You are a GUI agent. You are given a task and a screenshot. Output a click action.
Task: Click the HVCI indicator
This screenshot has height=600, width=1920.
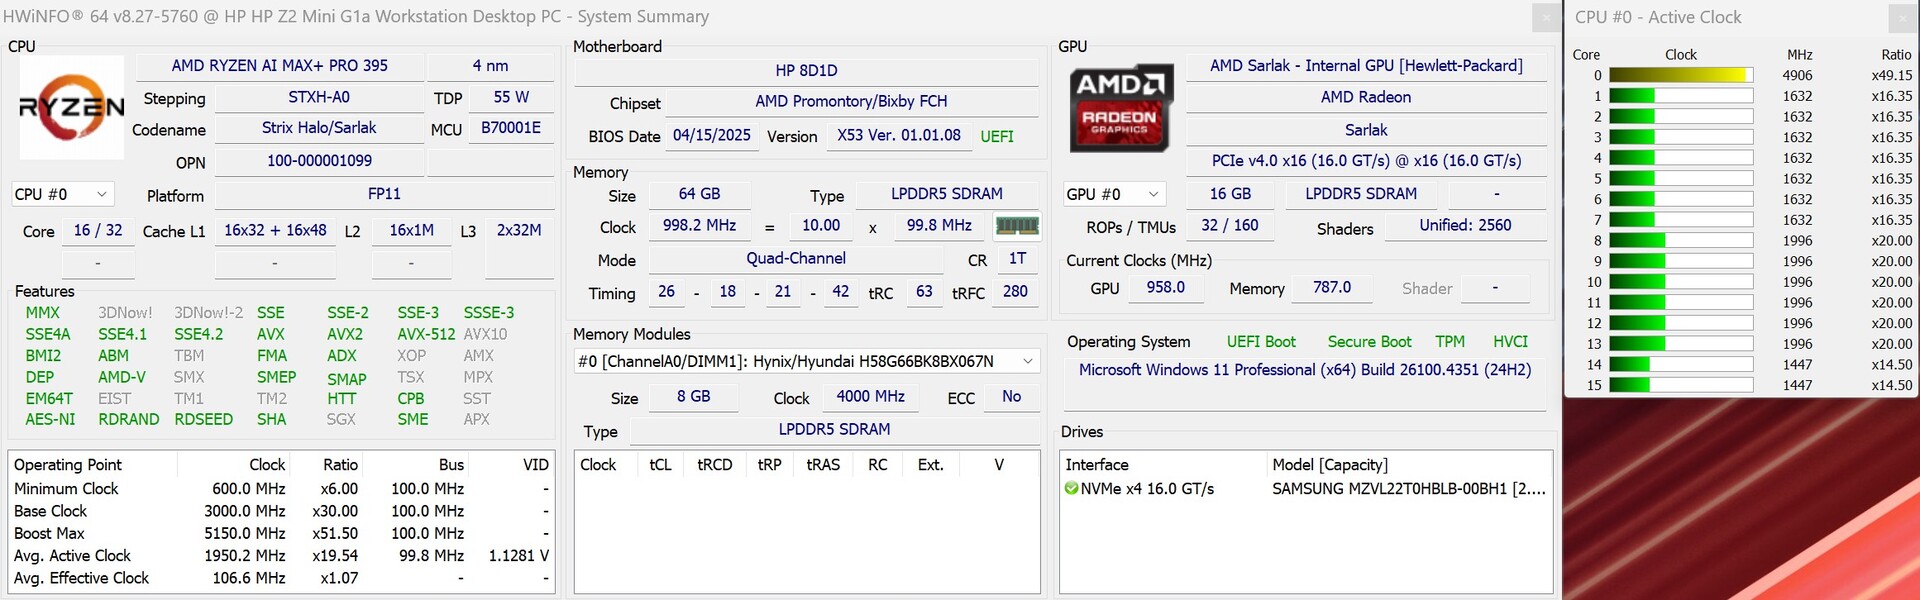(1510, 342)
